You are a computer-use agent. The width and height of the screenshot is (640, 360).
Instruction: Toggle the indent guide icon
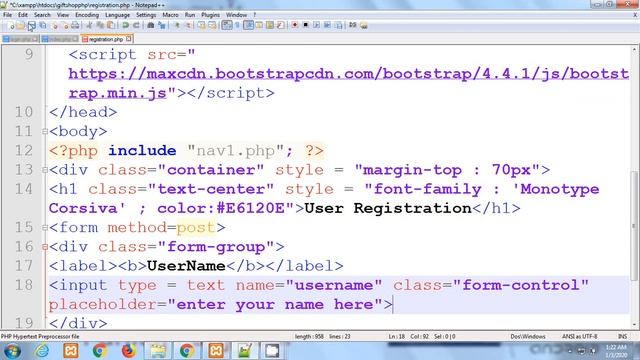(x=249, y=25)
